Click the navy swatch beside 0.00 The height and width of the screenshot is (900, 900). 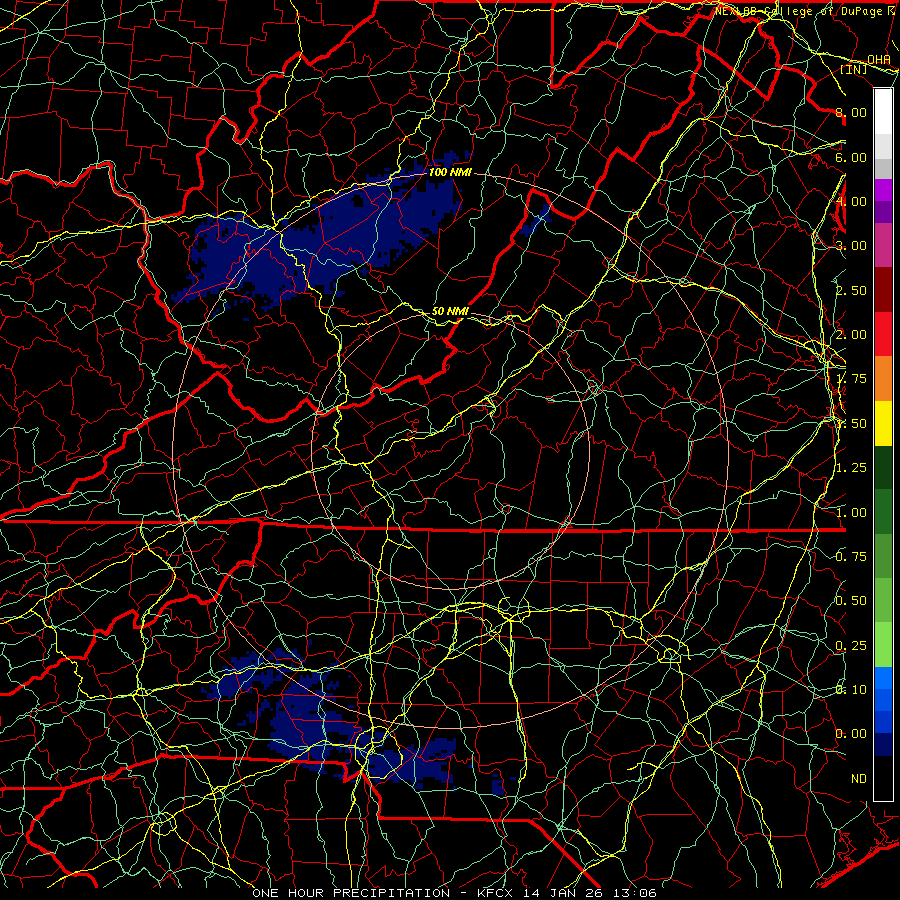883,745
